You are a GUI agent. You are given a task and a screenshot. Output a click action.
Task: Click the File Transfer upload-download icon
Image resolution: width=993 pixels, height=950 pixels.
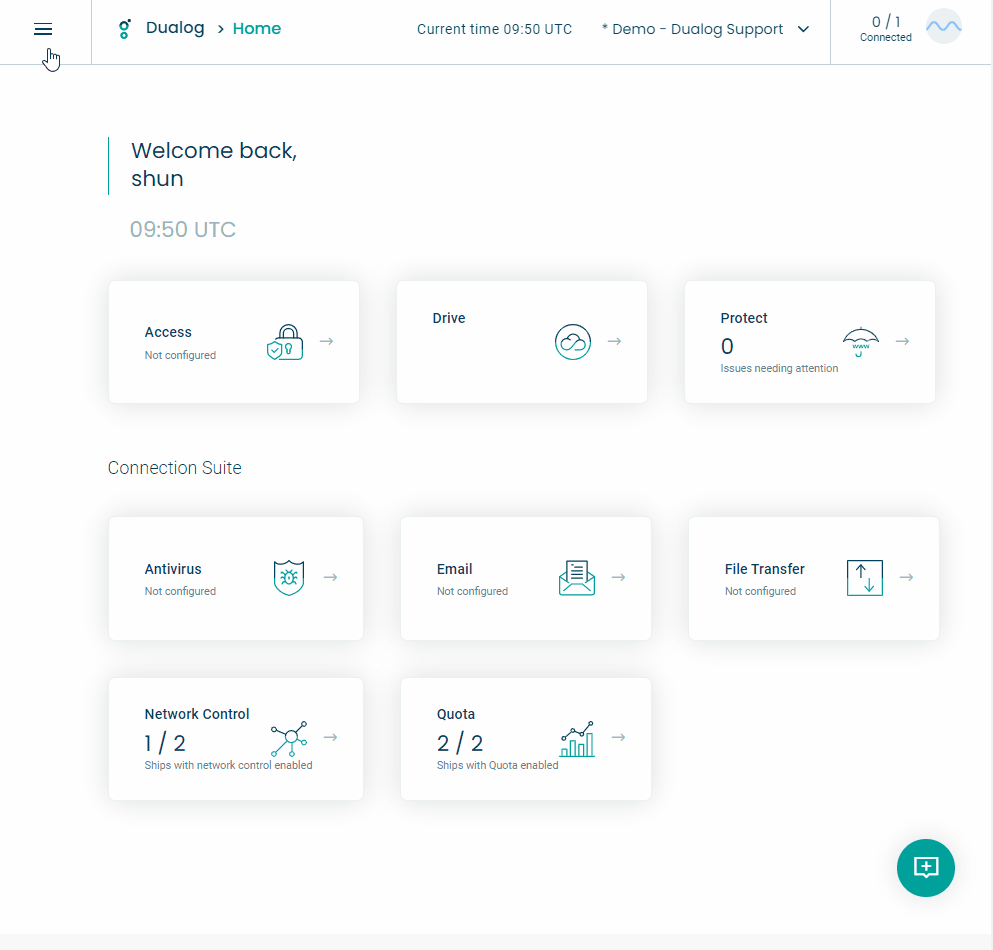tap(864, 577)
